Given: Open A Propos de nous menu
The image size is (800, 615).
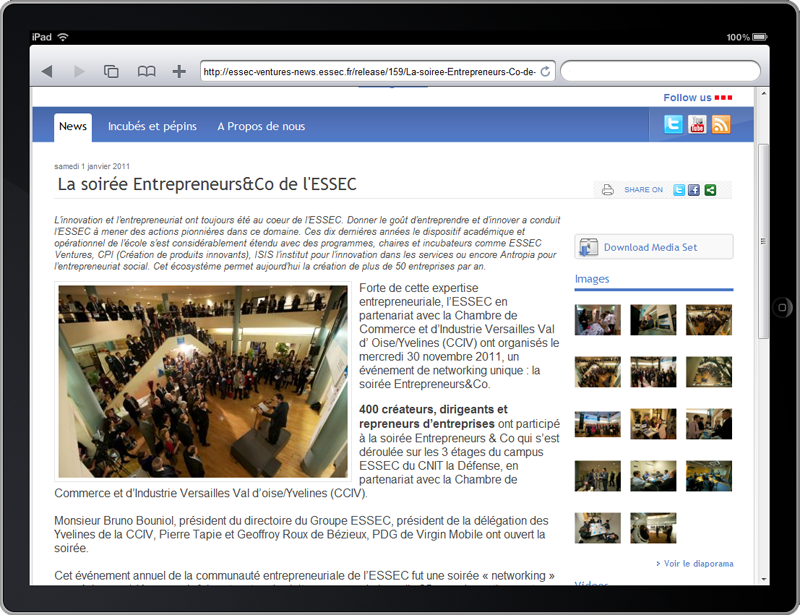Looking at the screenshot, I should coord(261,126).
